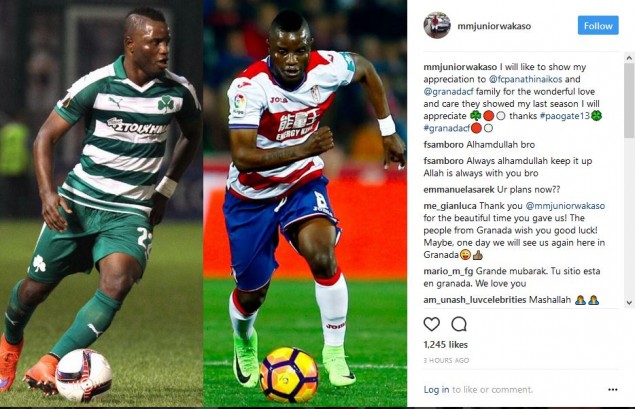Viewport: 635px width, 409px height.
Task: Open the three-dots more options menu
Action: [613, 390]
